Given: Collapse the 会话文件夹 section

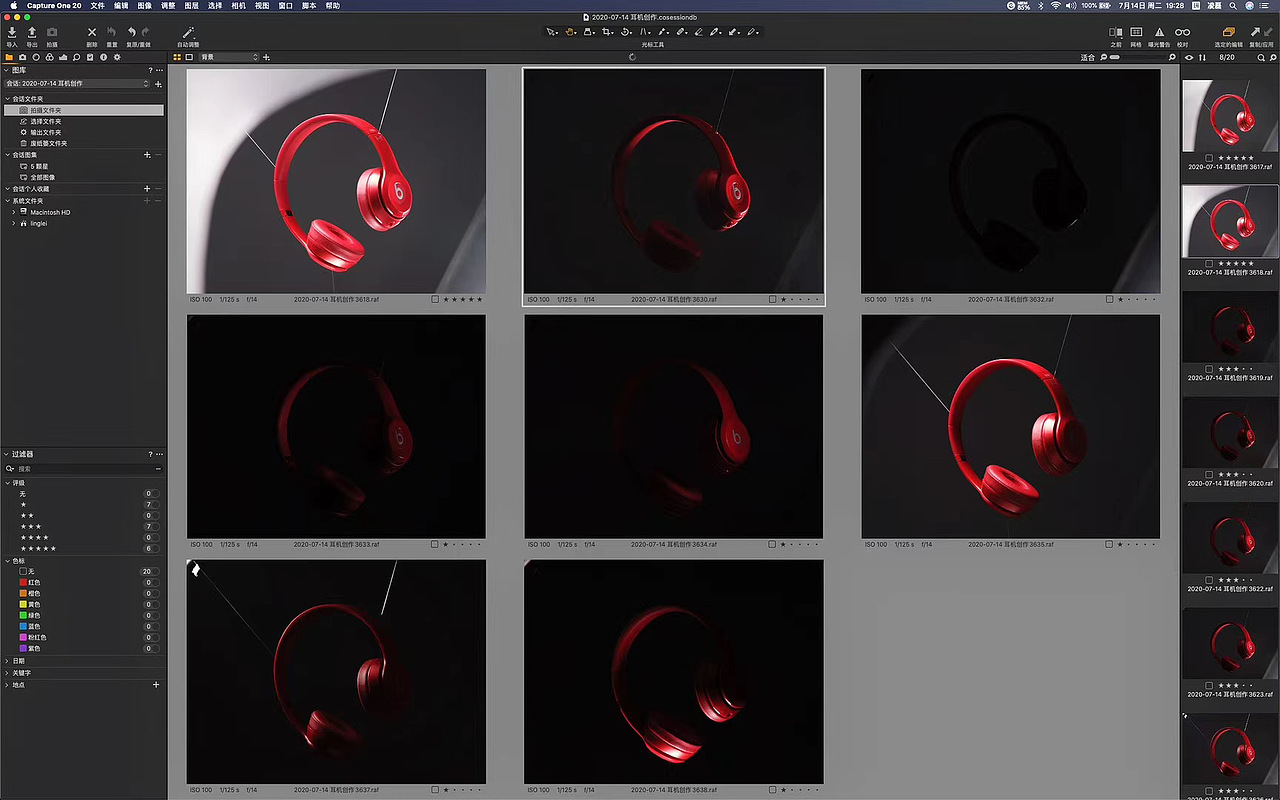Looking at the screenshot, I should [7, 99].
